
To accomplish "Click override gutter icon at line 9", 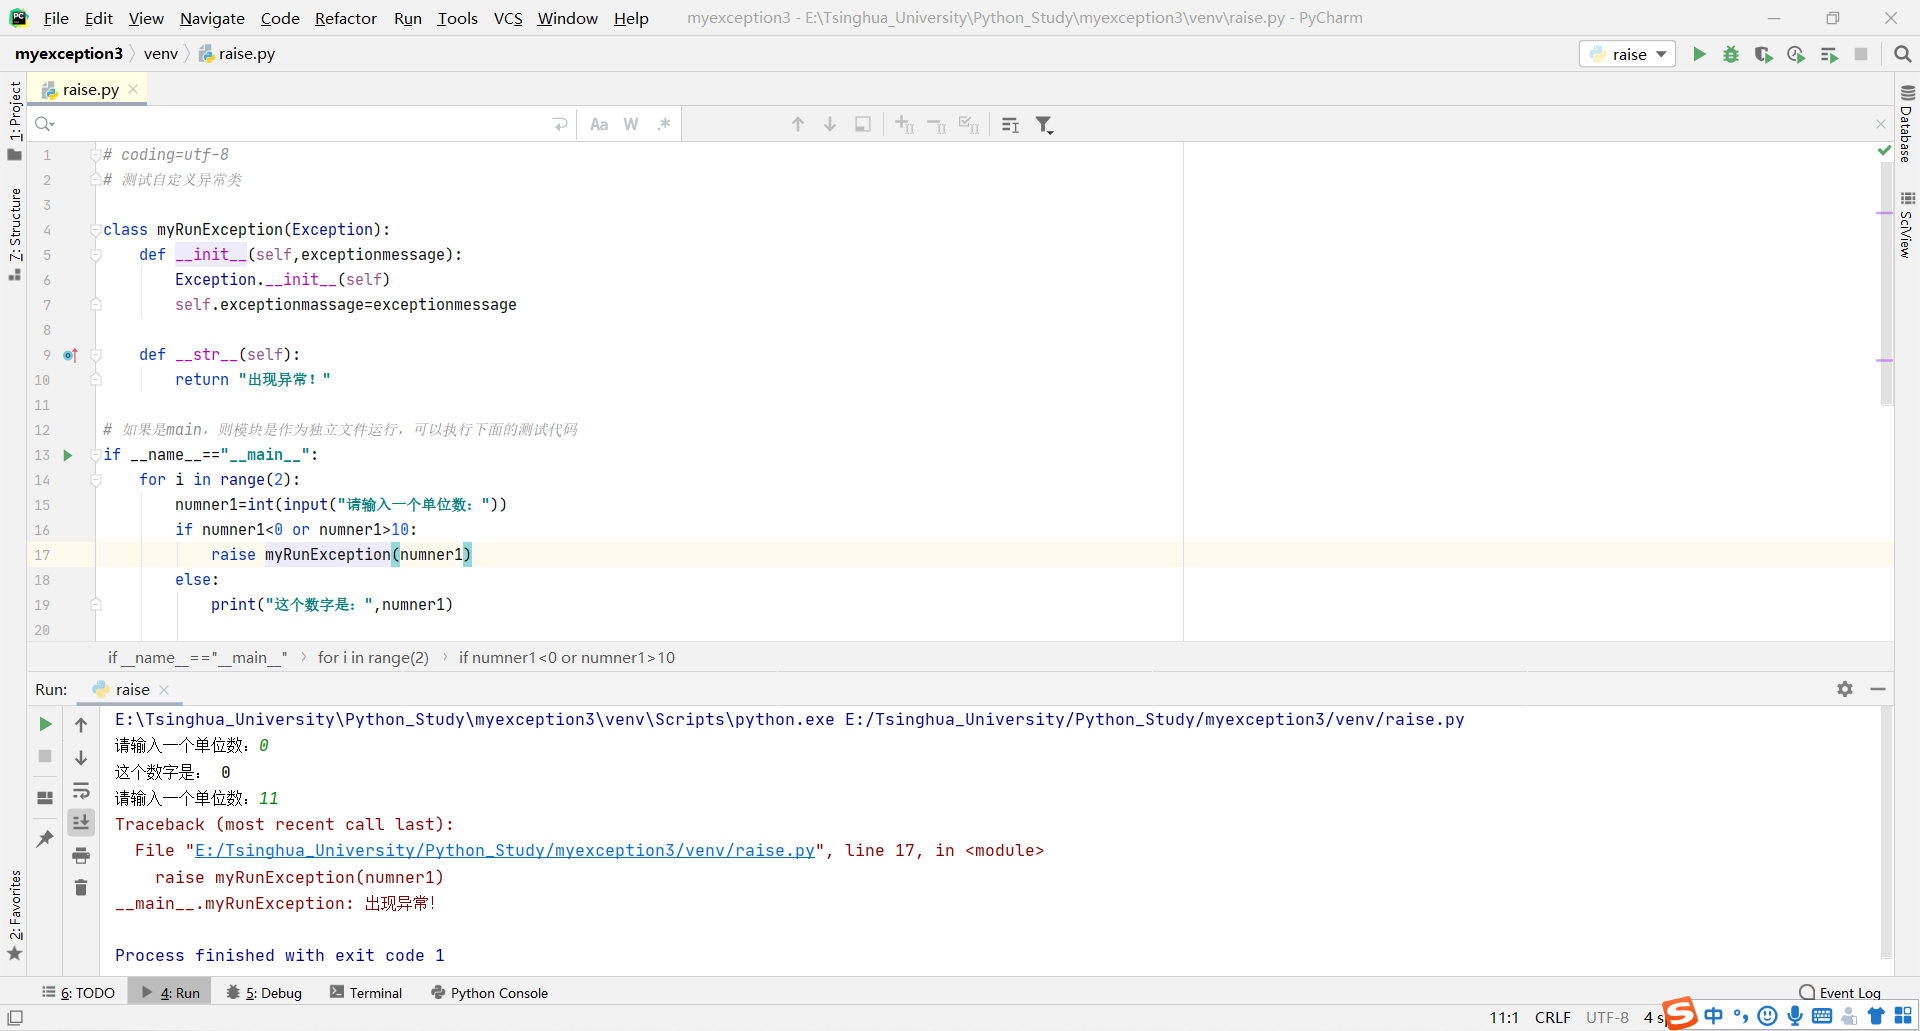I will tap(70, 355).
